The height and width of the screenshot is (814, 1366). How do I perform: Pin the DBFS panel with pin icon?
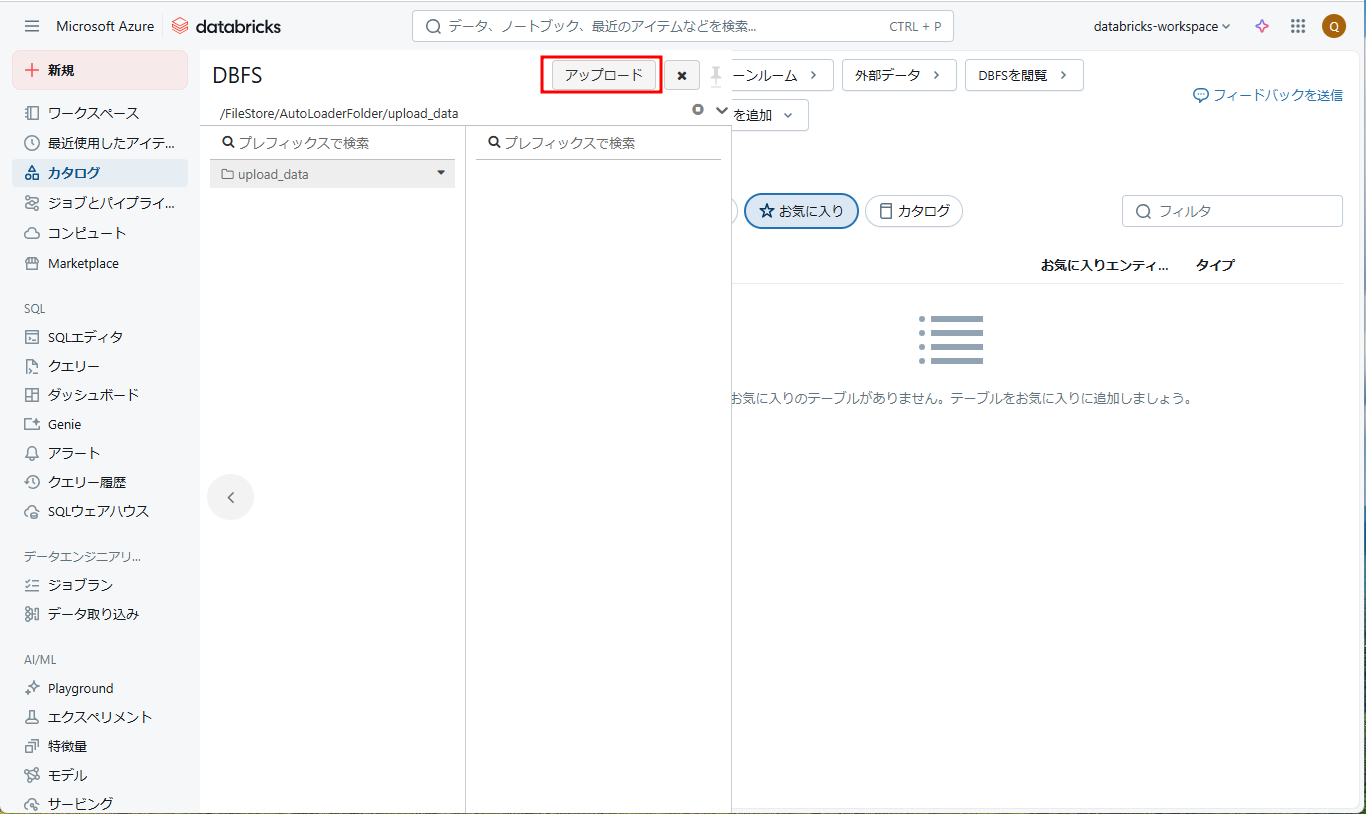pyautogui.click(x=716, y=76)
